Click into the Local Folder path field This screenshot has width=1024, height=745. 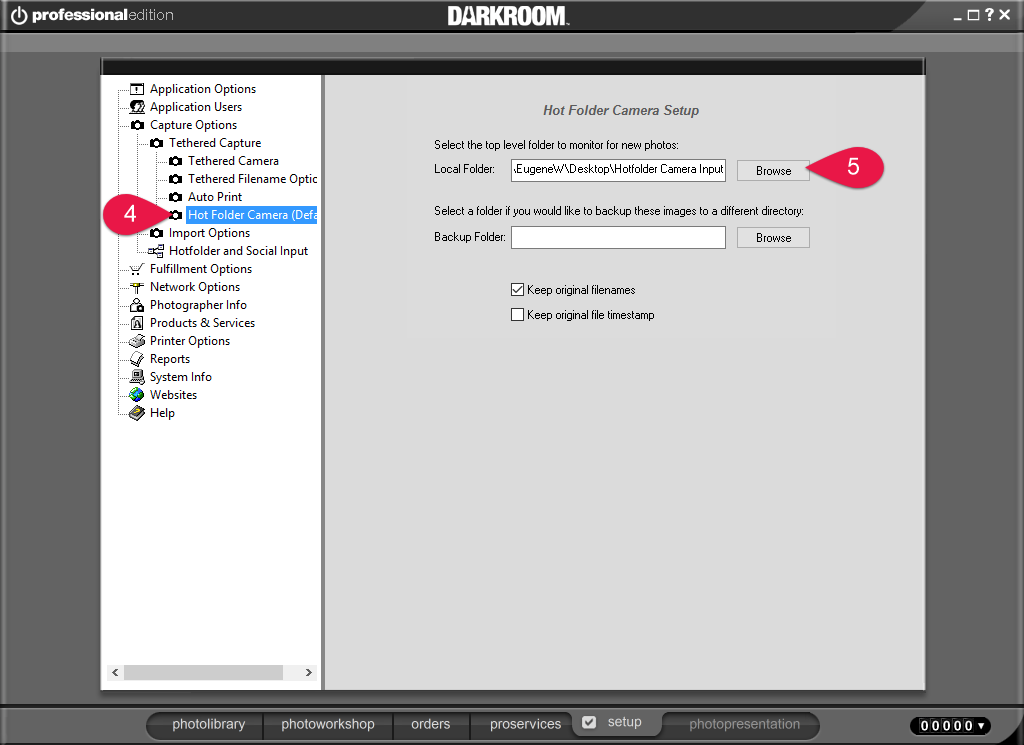[618, 170]
